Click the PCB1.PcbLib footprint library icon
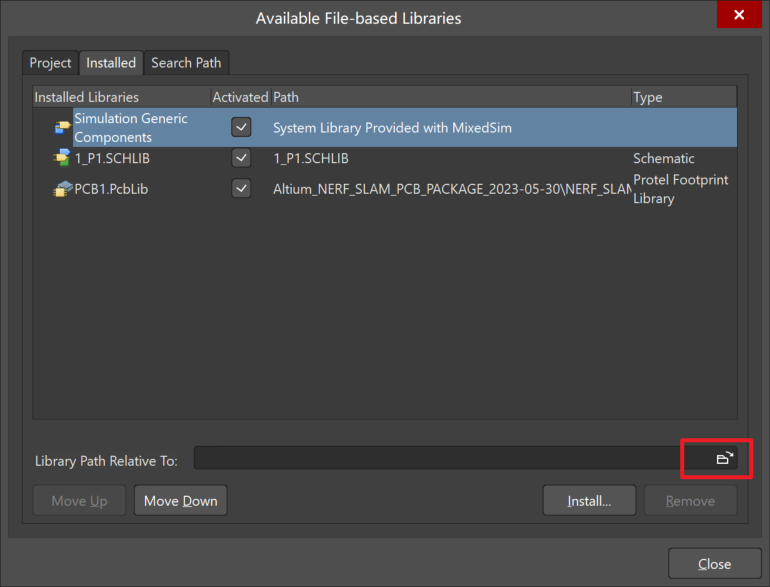This screenshot has height=587, width=770. 62,189
